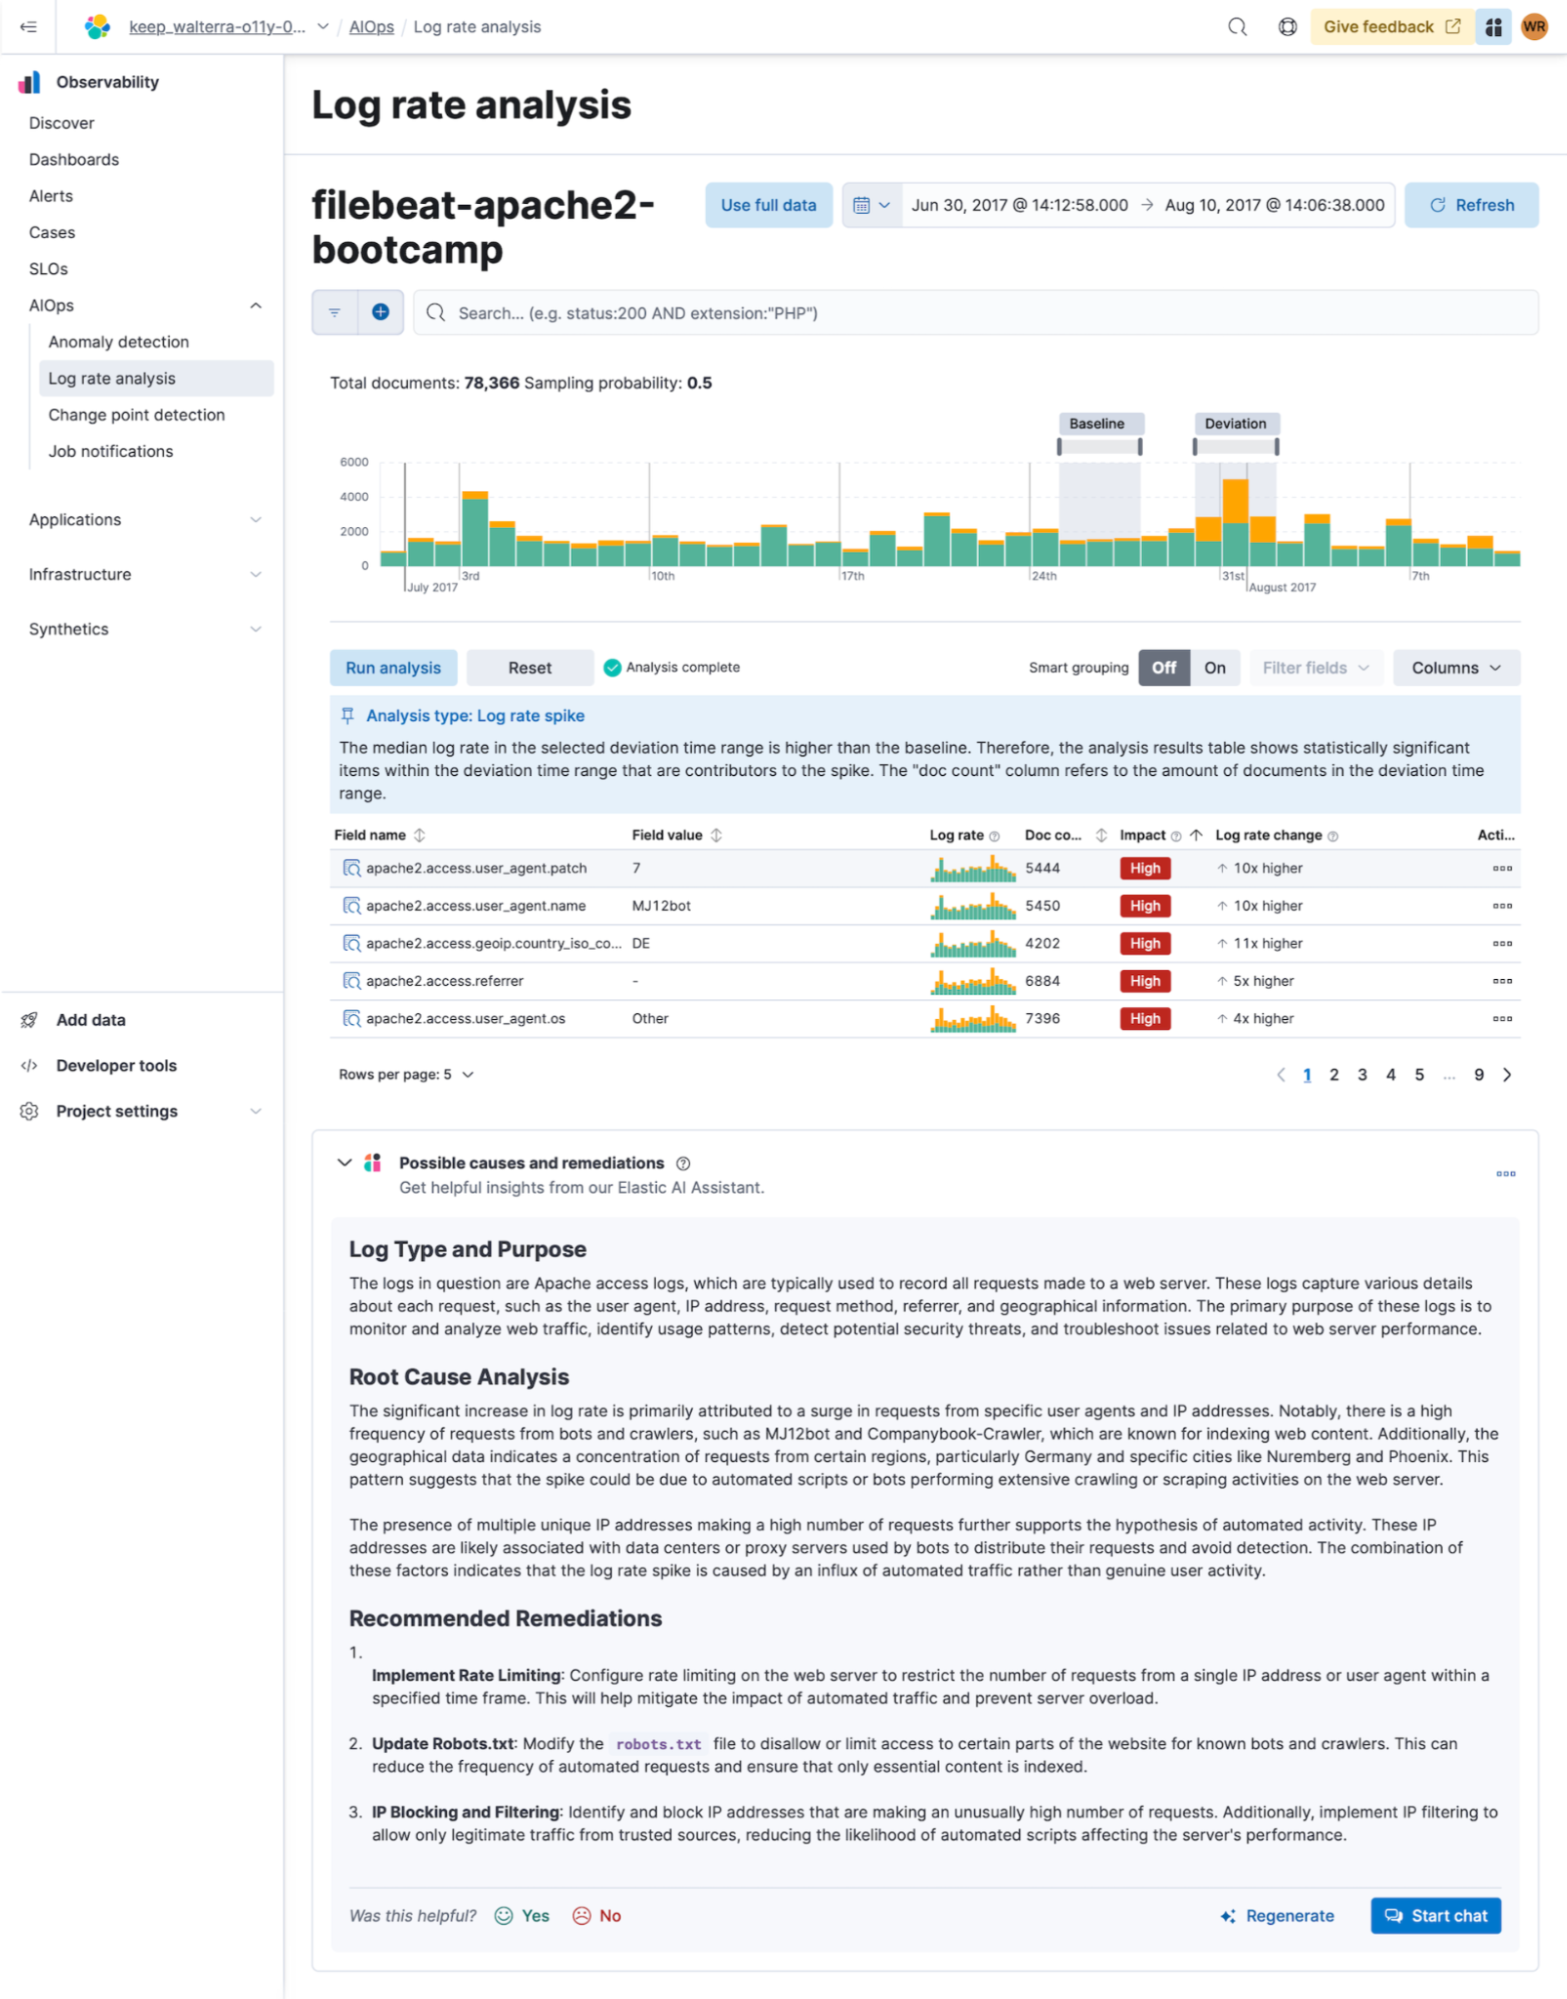1567x1999 pixels.
Task: Open Discover for apache2.access.user_agent.os row
Action: click(x=351, y=1018)
